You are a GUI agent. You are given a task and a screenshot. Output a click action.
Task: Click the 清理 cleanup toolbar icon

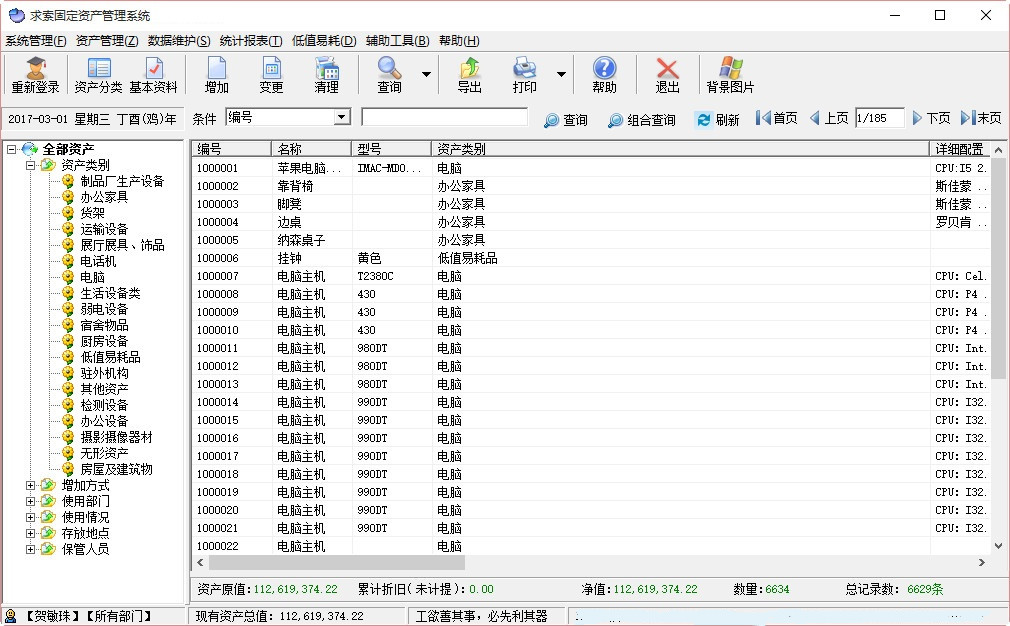[326, 74]
